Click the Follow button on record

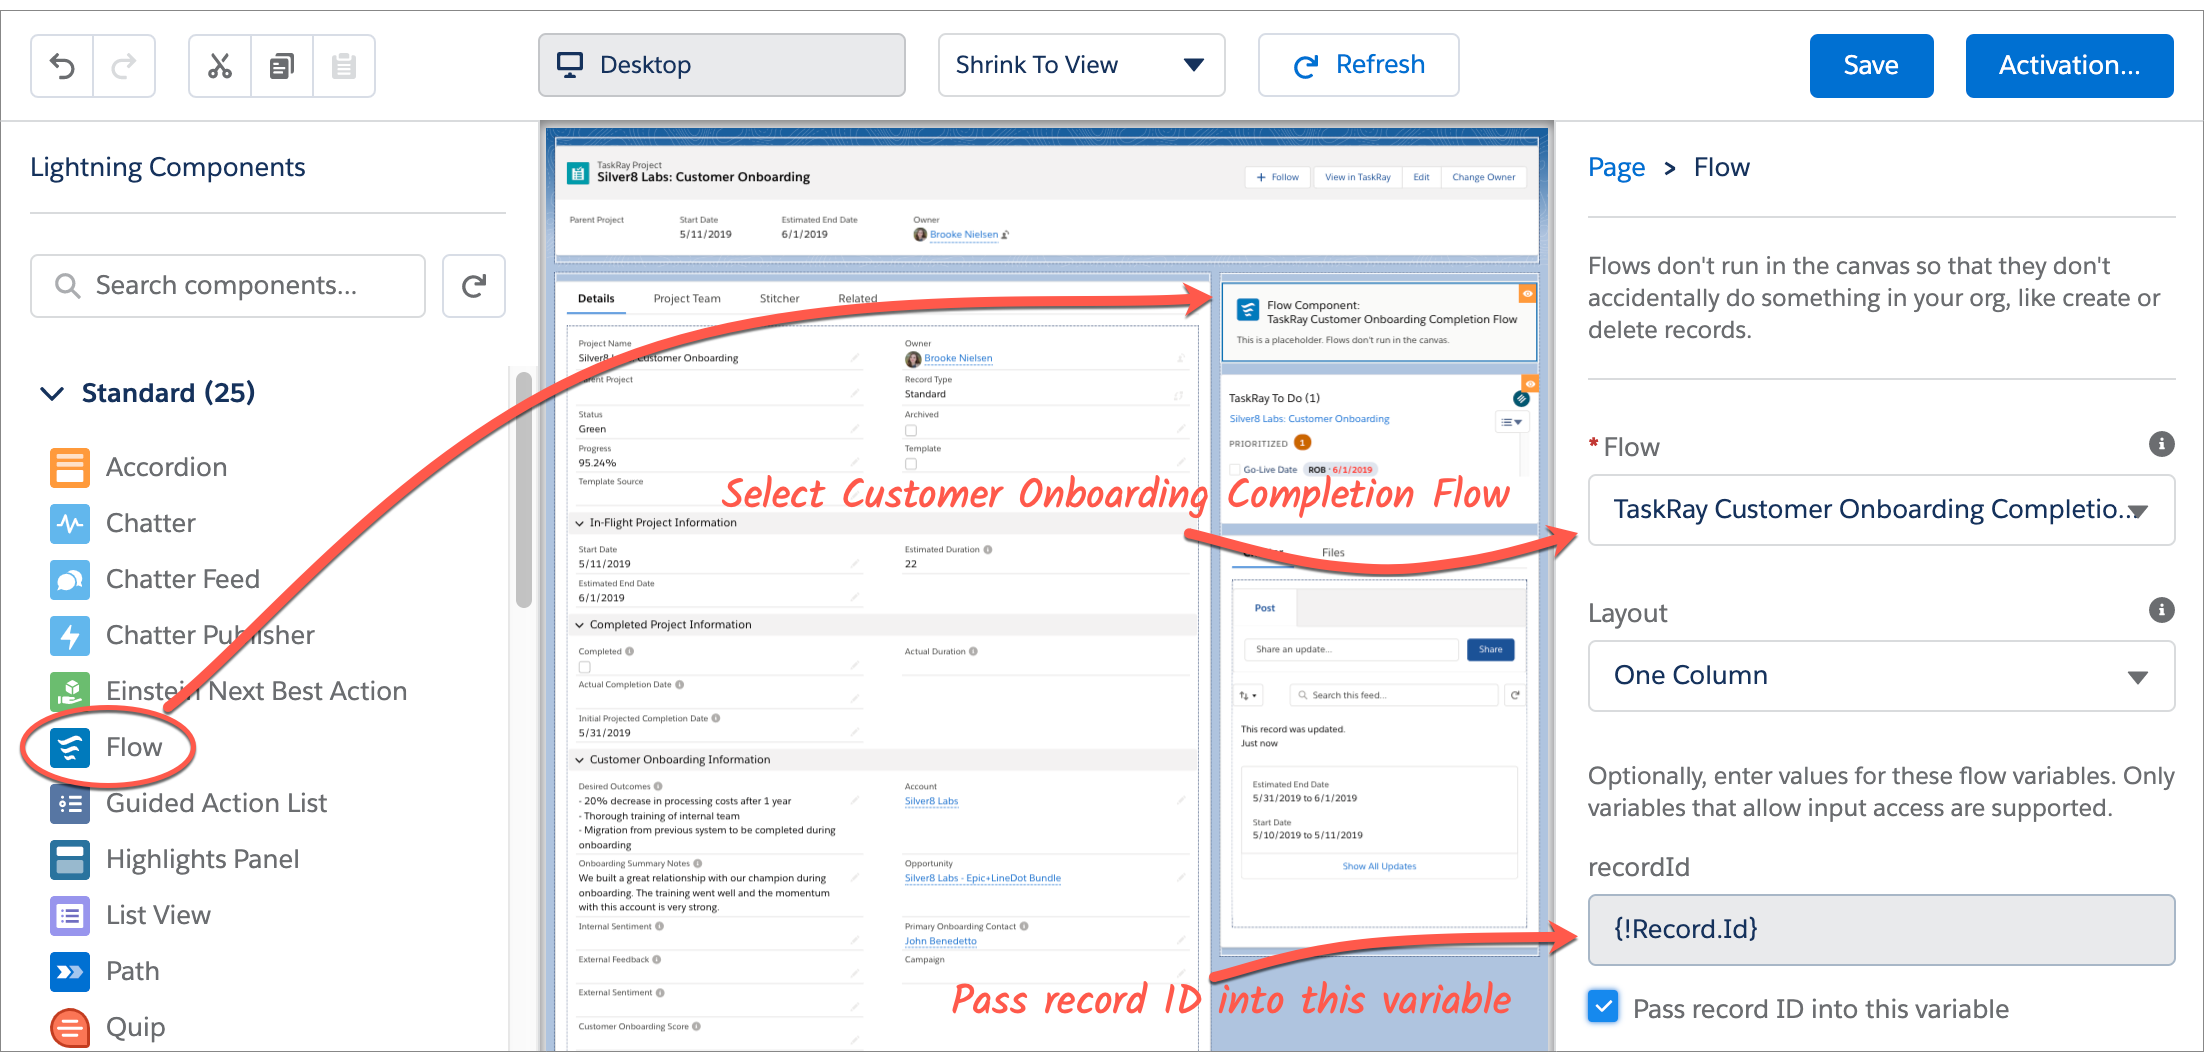[1278, 177]
